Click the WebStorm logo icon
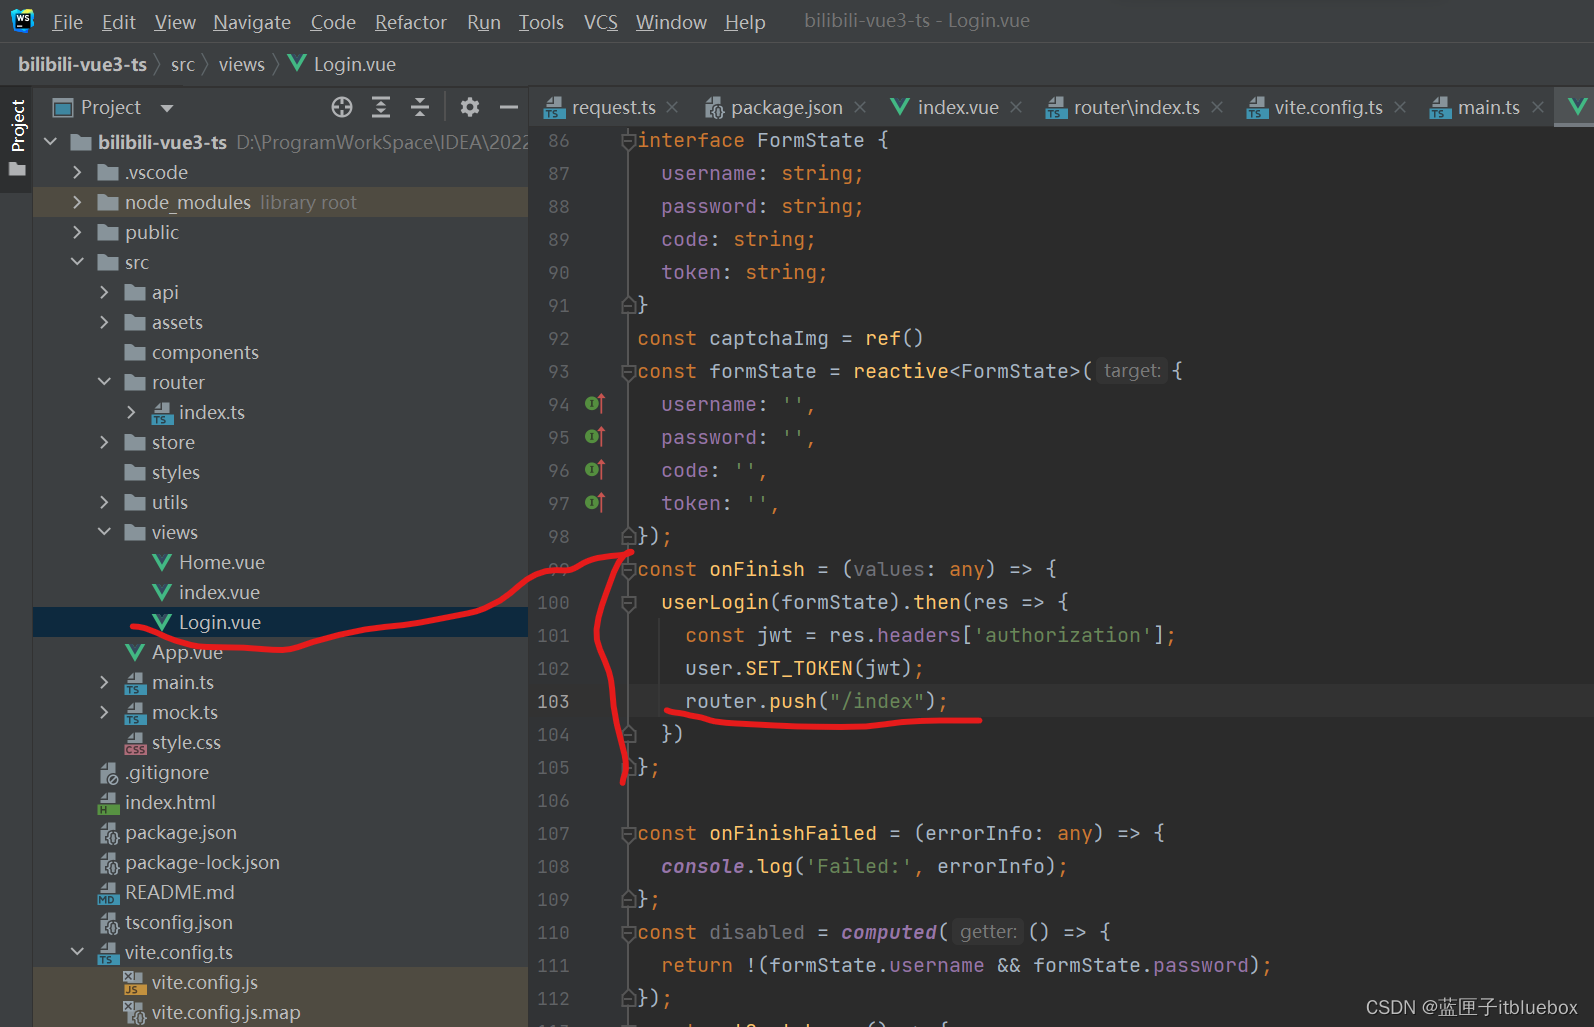1594x1027 pixels. click(22, 21)
